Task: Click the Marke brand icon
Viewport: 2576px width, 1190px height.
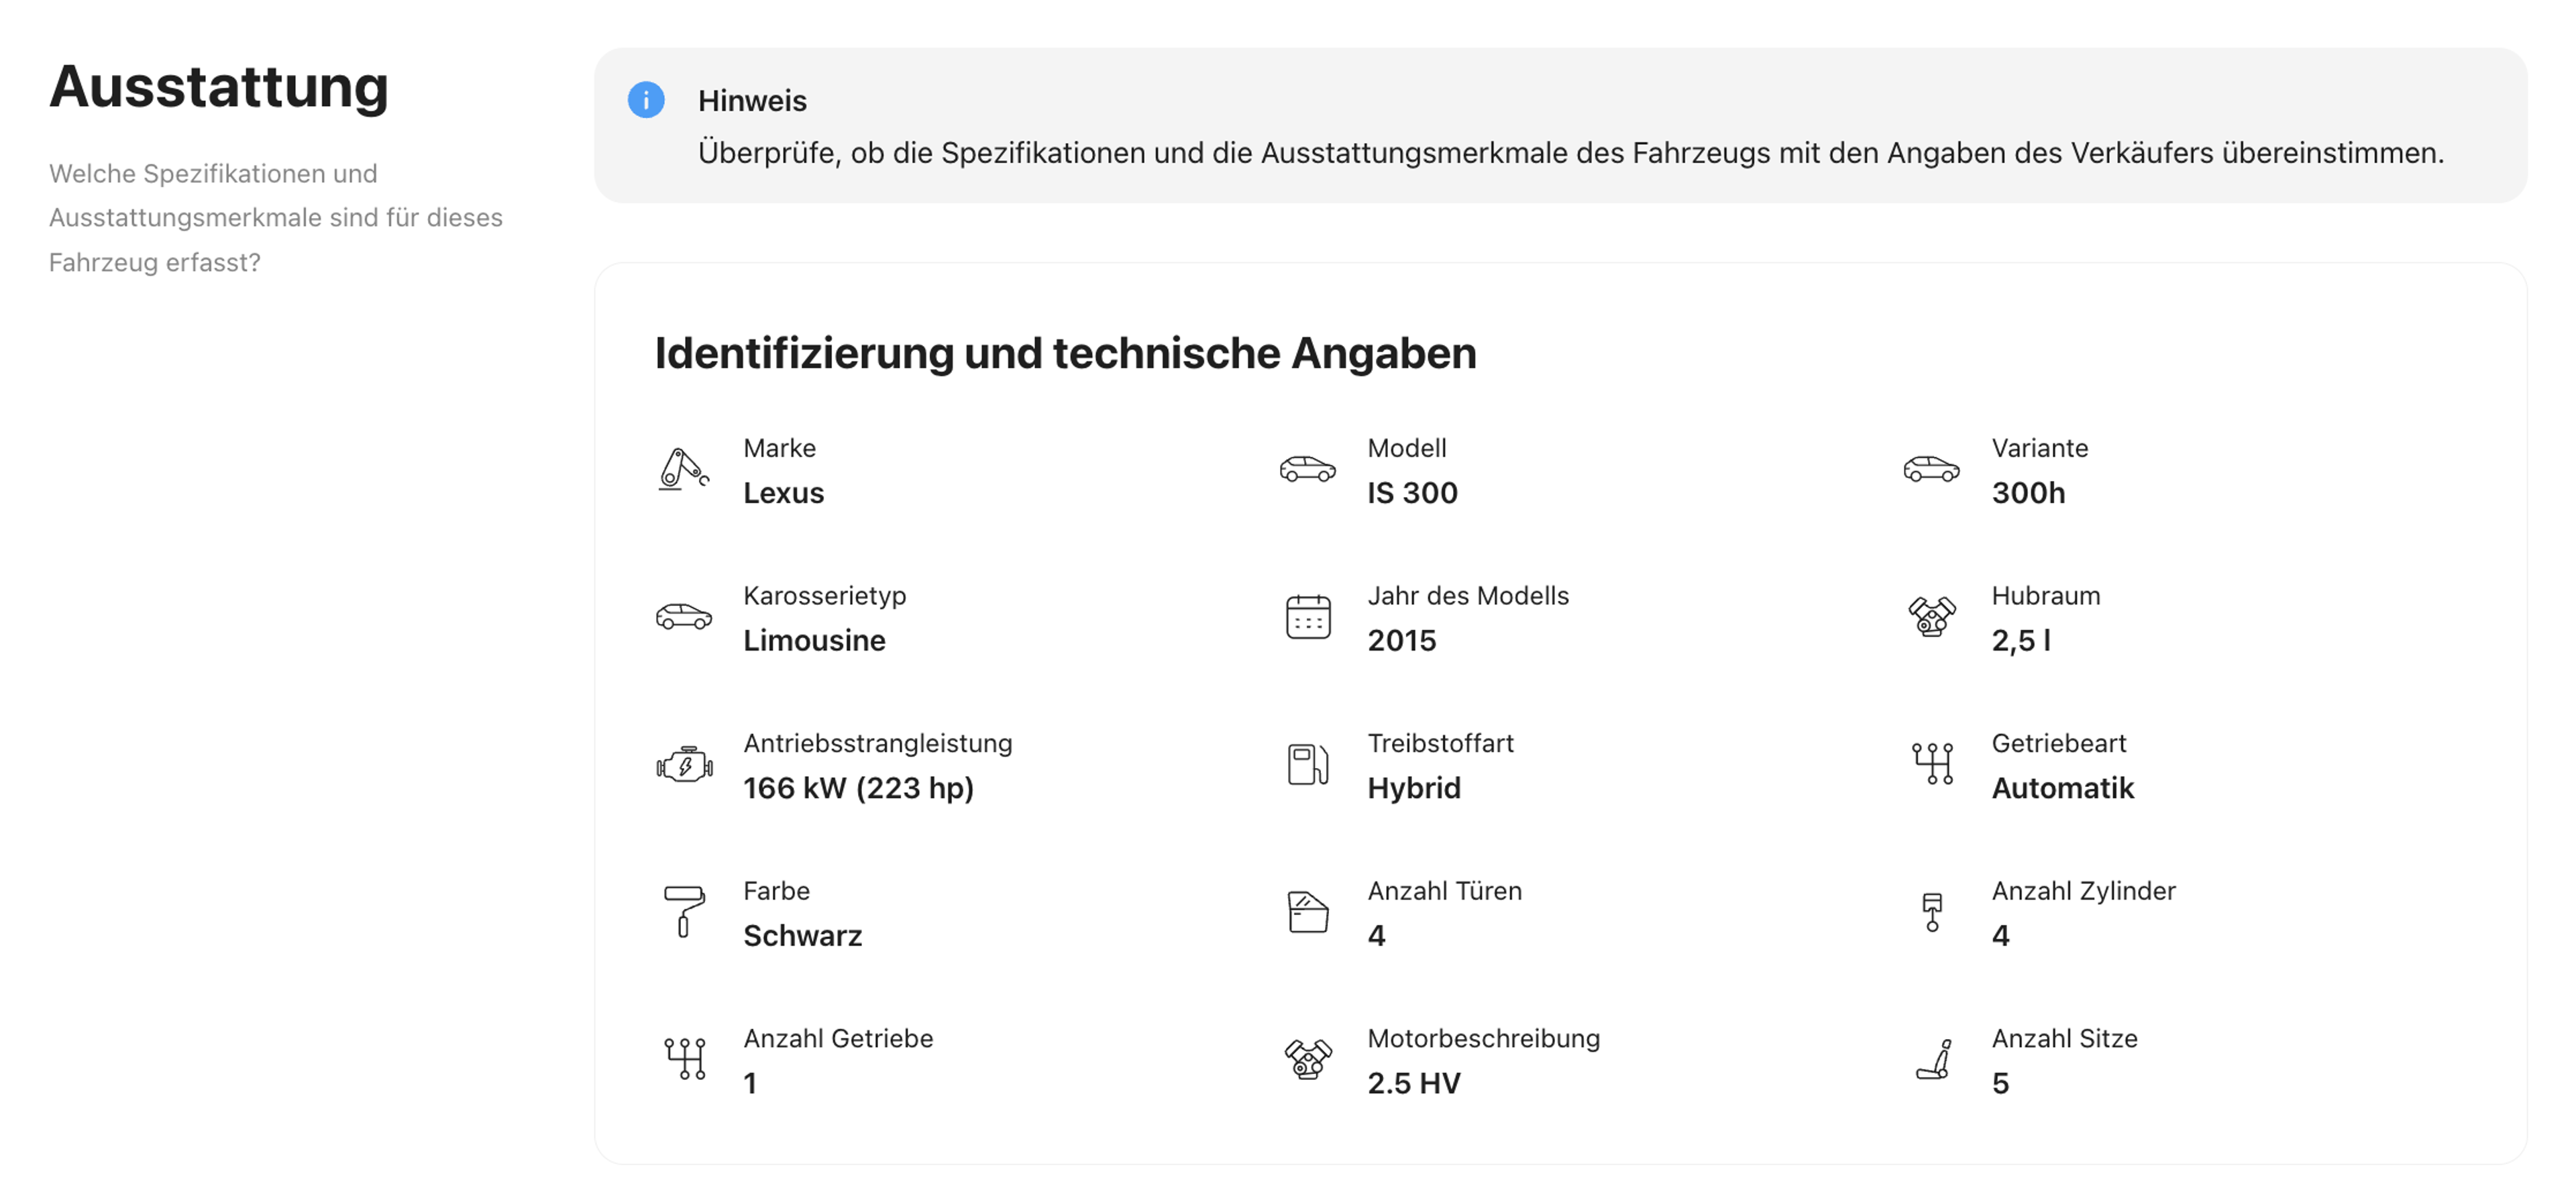Action: [683, 469]
